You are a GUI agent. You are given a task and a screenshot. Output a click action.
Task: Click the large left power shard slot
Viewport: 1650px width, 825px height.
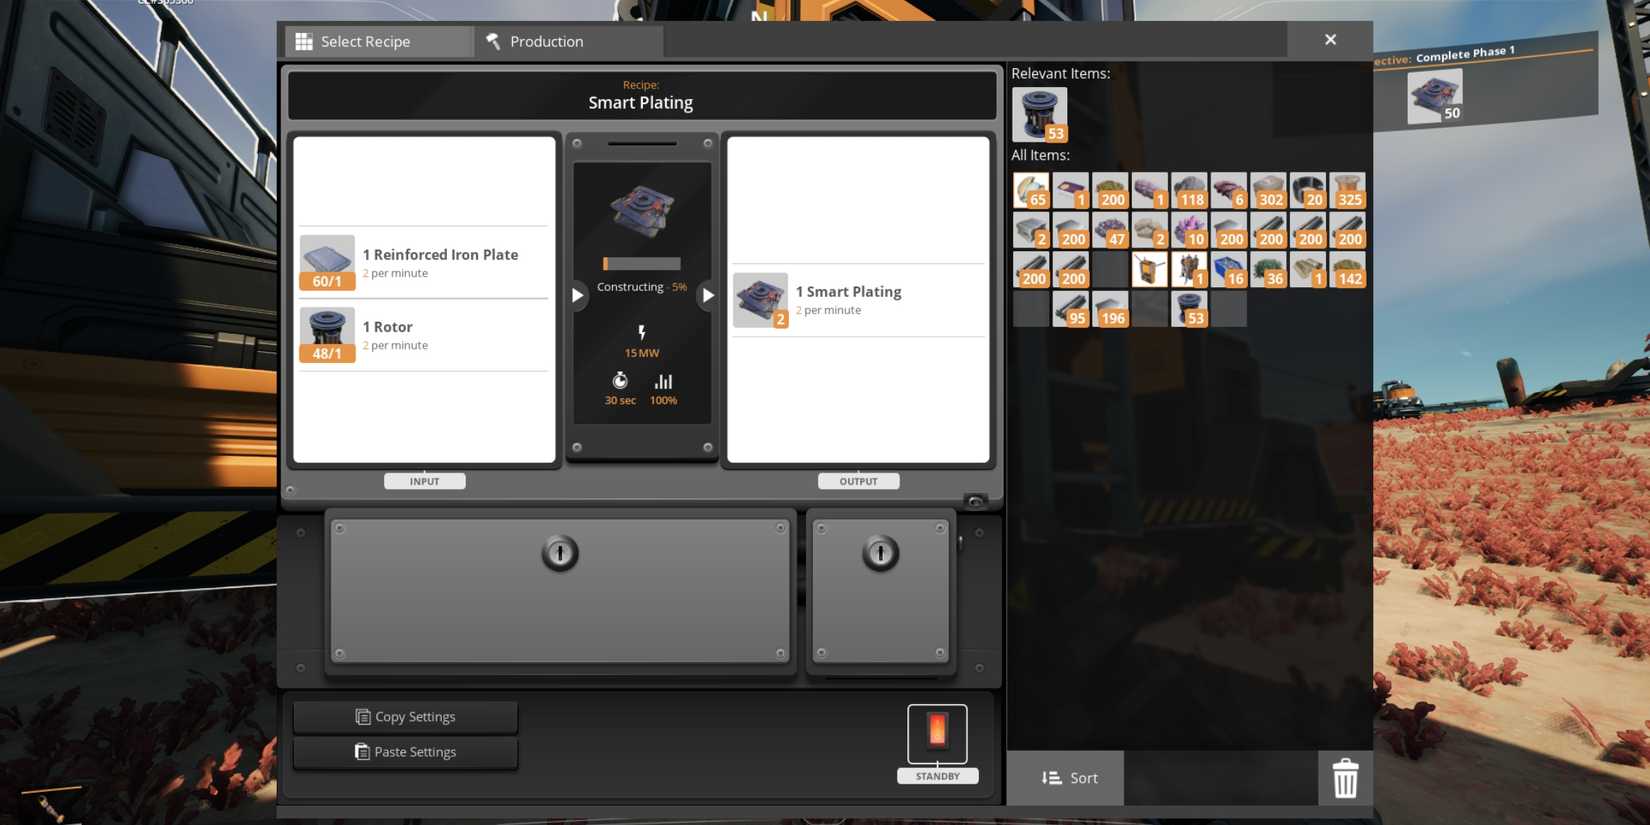tap(560, 590)
